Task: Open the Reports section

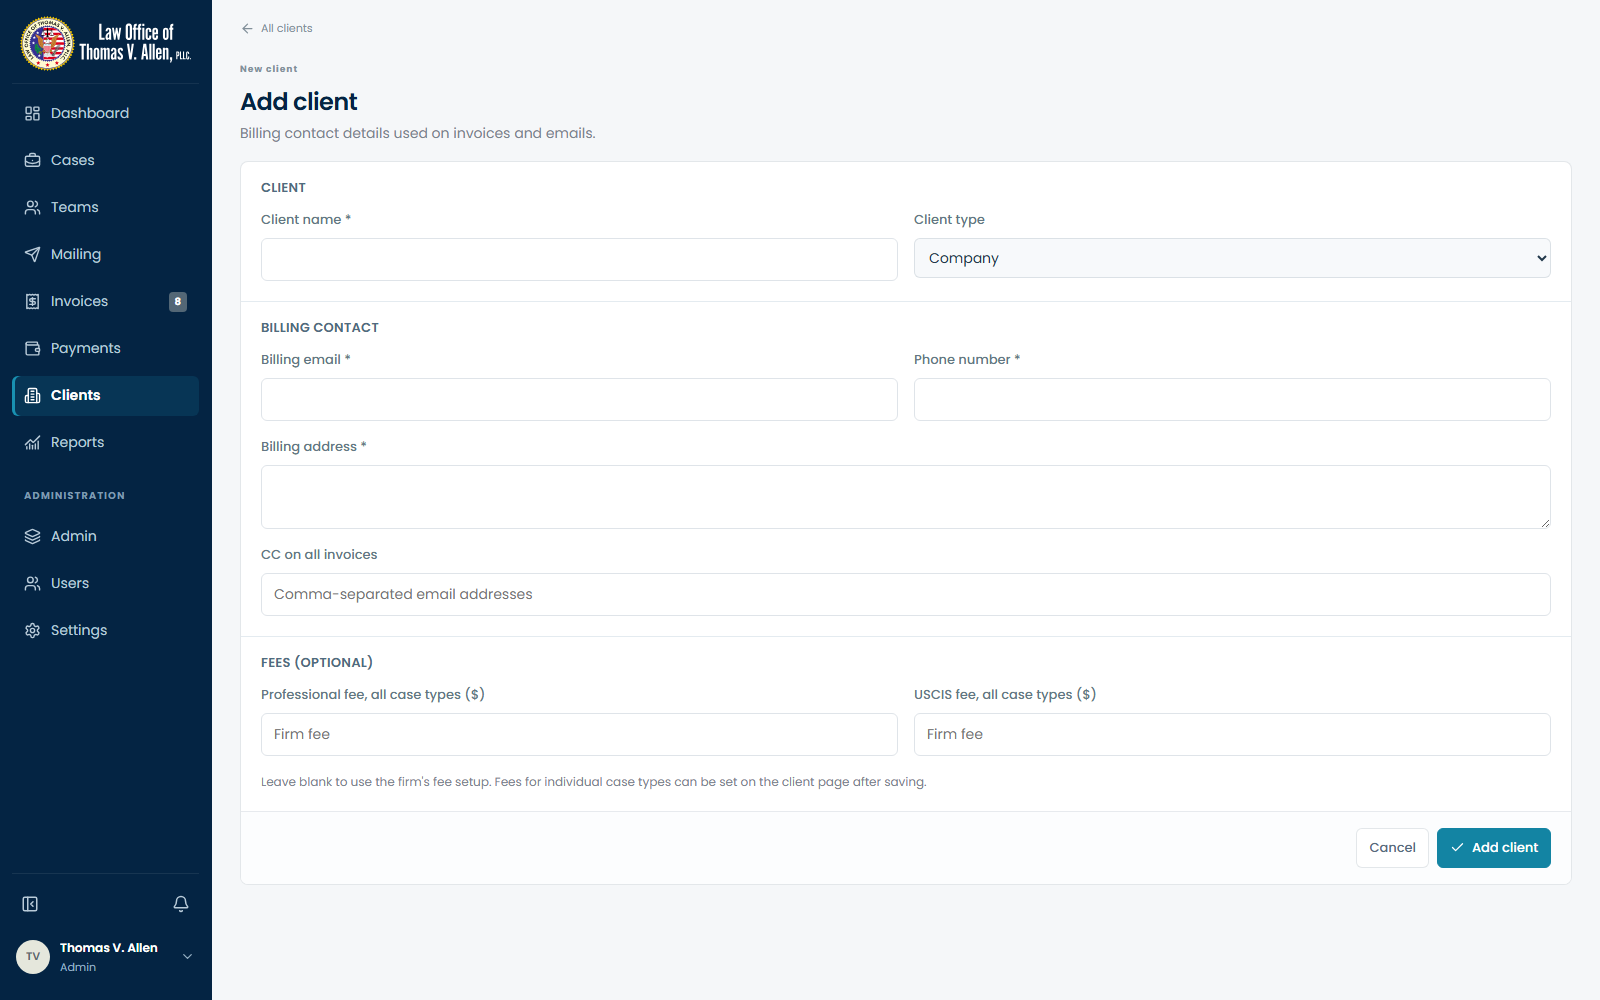Action: [106, 442]
